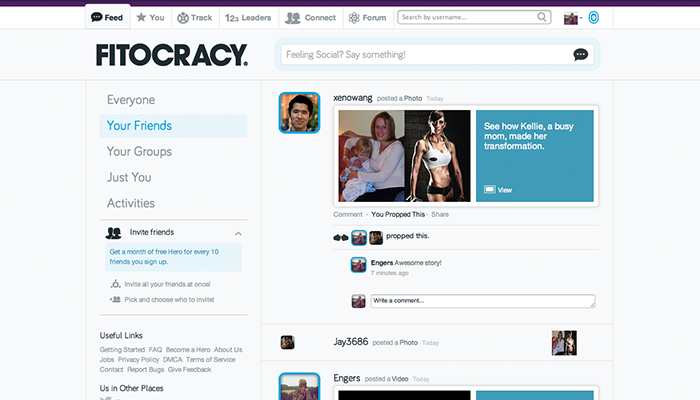This screenshot has width=700, height=400.
Task: Click the free Hero month promo
Action: (x=173, y=257)
